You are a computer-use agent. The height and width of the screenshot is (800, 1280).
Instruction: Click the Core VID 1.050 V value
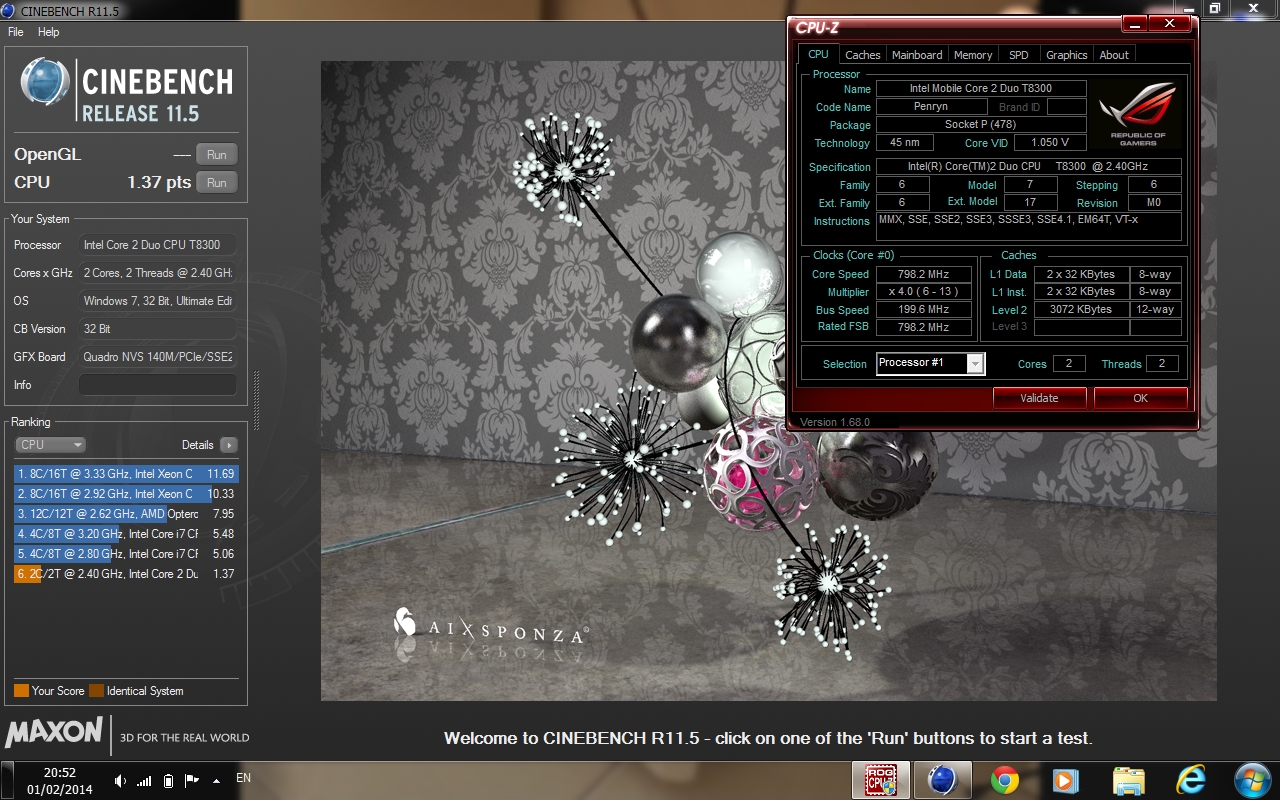(1050, 142)
